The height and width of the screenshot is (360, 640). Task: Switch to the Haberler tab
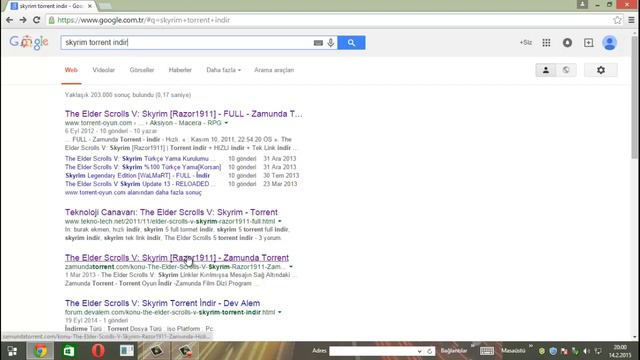click(x=180, y=70)
